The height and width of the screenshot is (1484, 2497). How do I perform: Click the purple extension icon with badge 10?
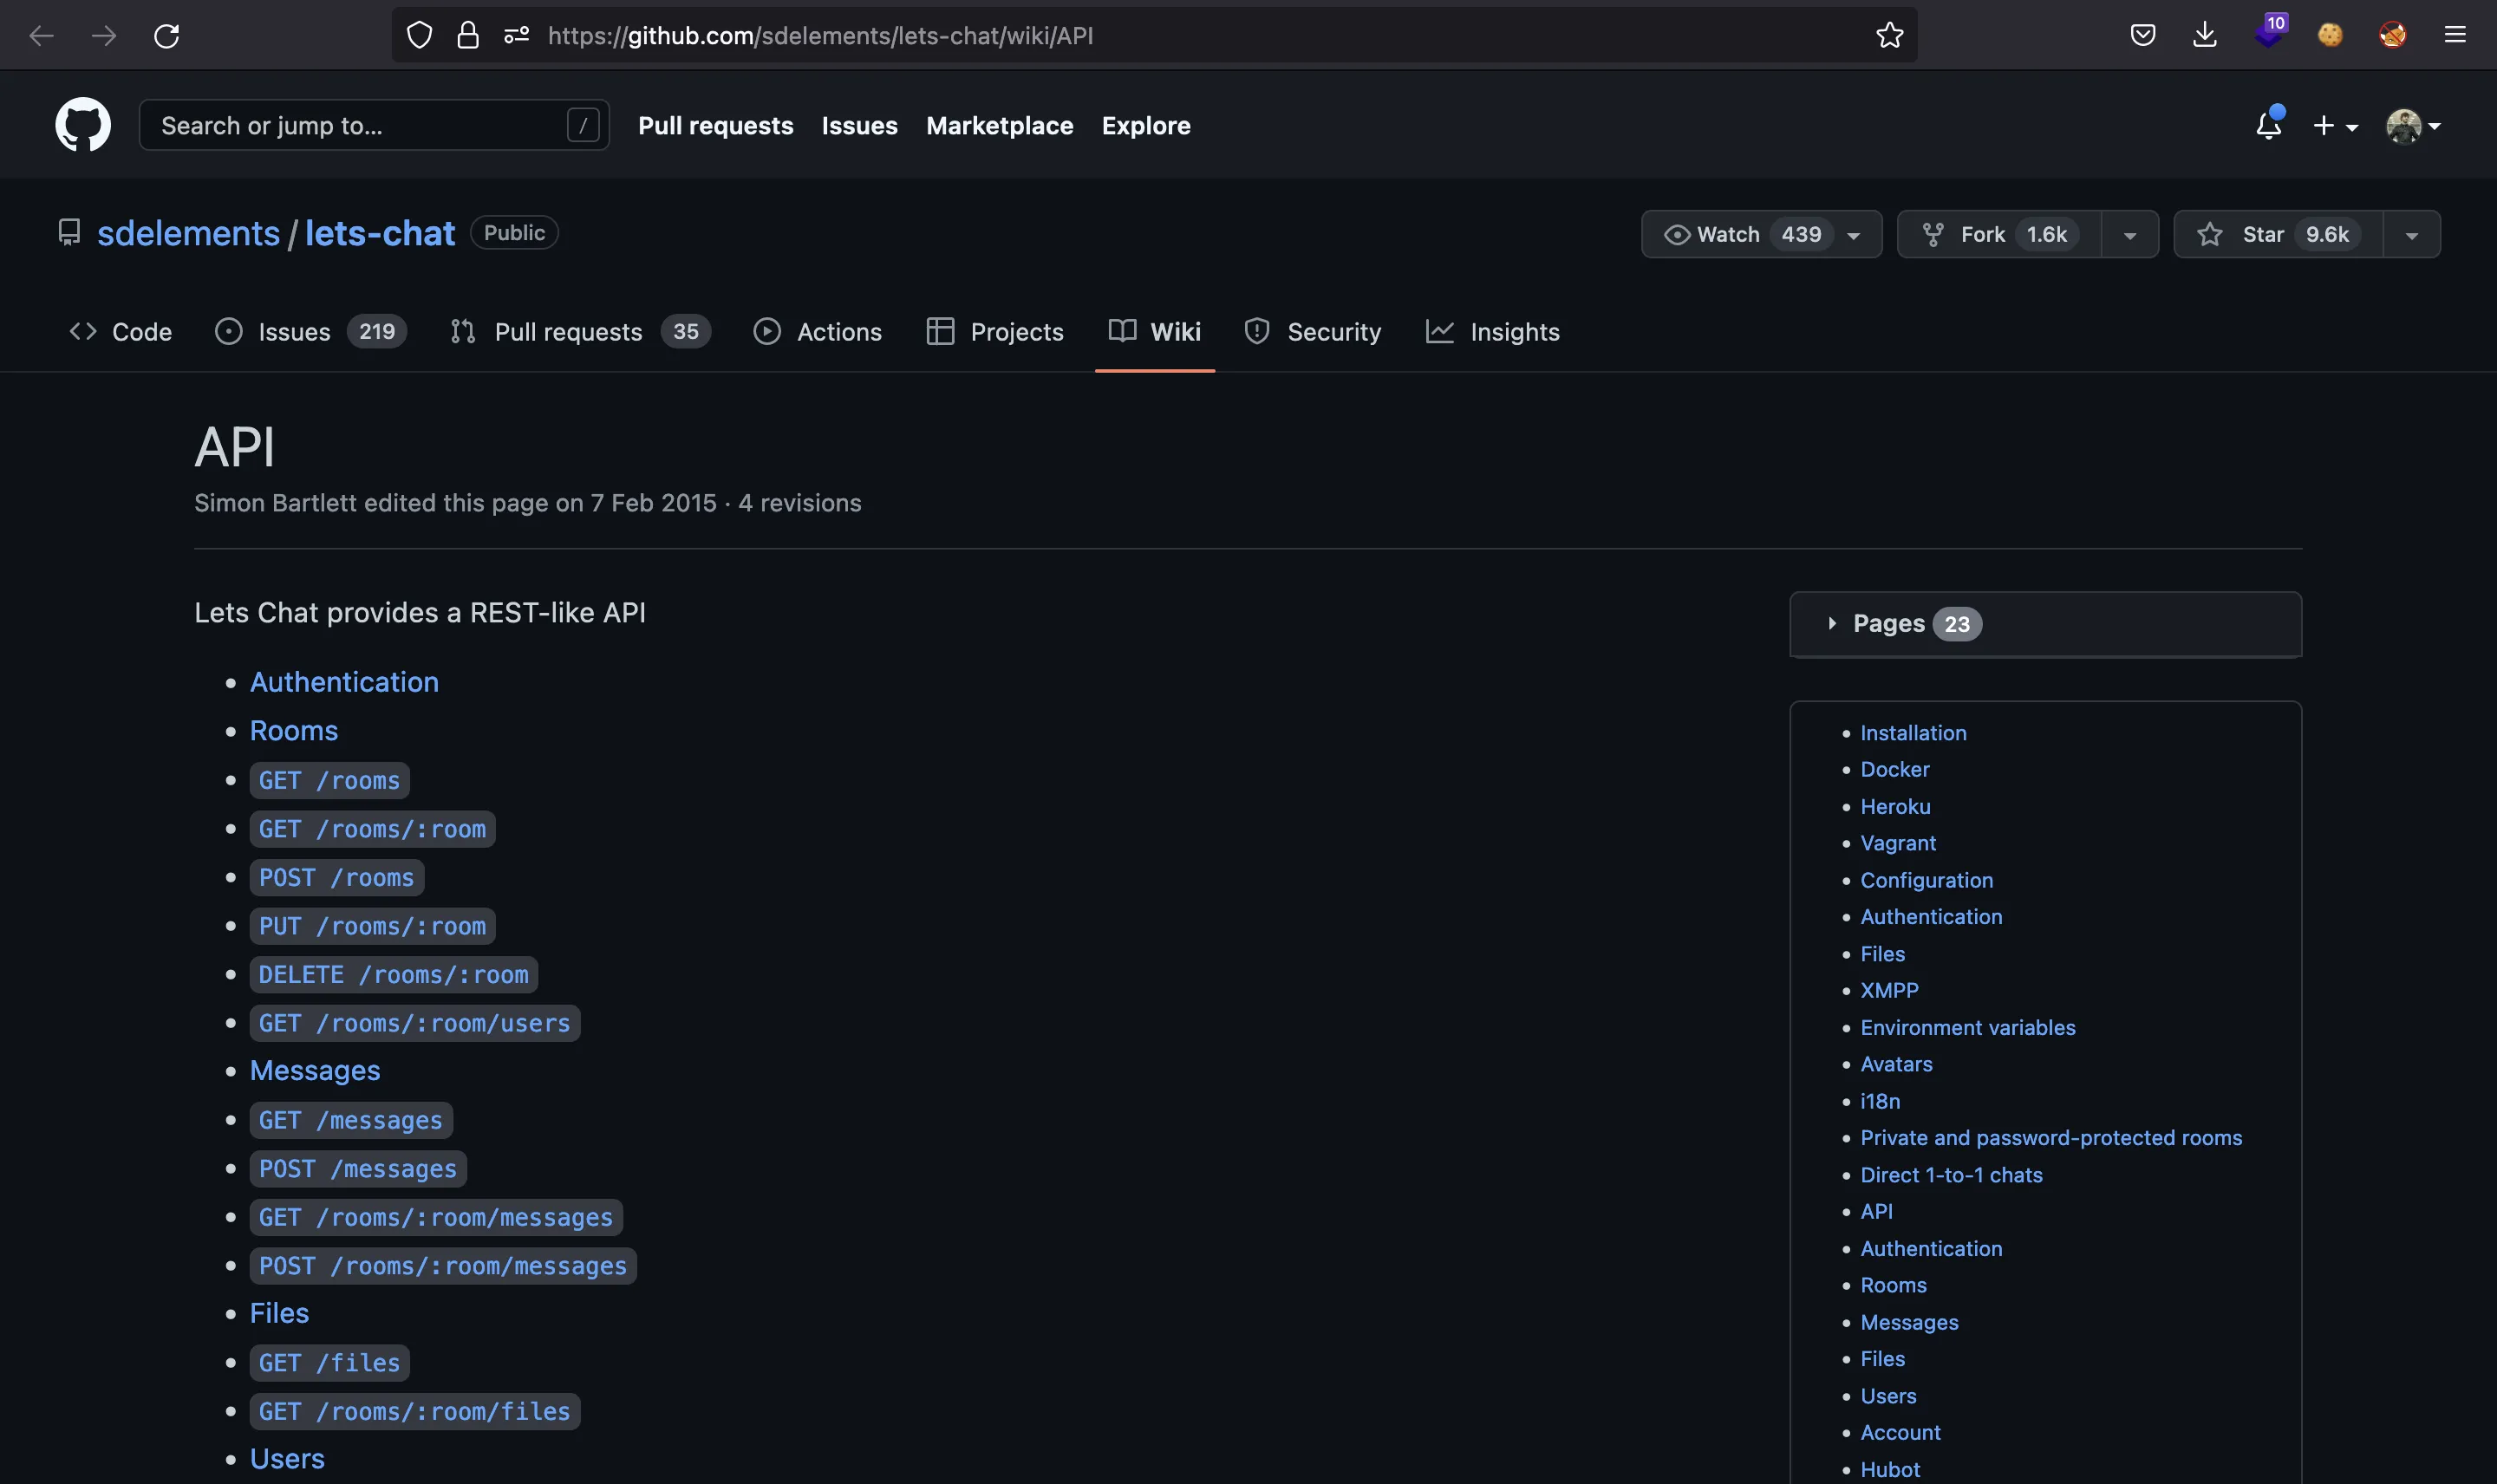(x=2269, y=32)
